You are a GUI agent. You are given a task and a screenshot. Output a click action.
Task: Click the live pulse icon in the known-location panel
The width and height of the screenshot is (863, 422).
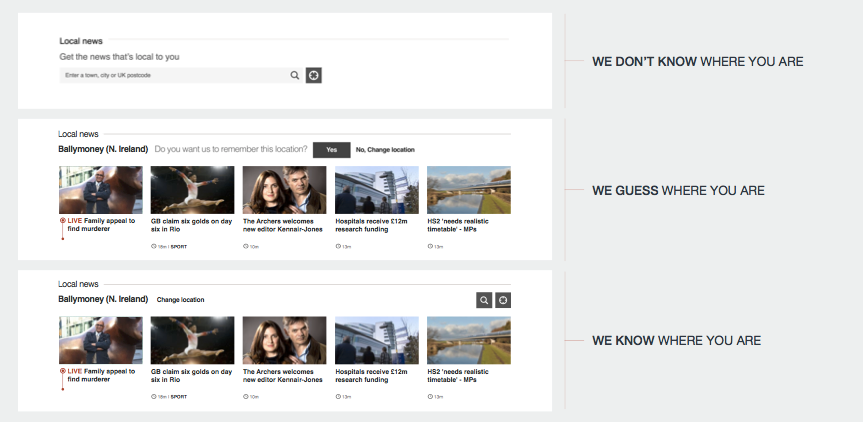(x=63, y=371)
